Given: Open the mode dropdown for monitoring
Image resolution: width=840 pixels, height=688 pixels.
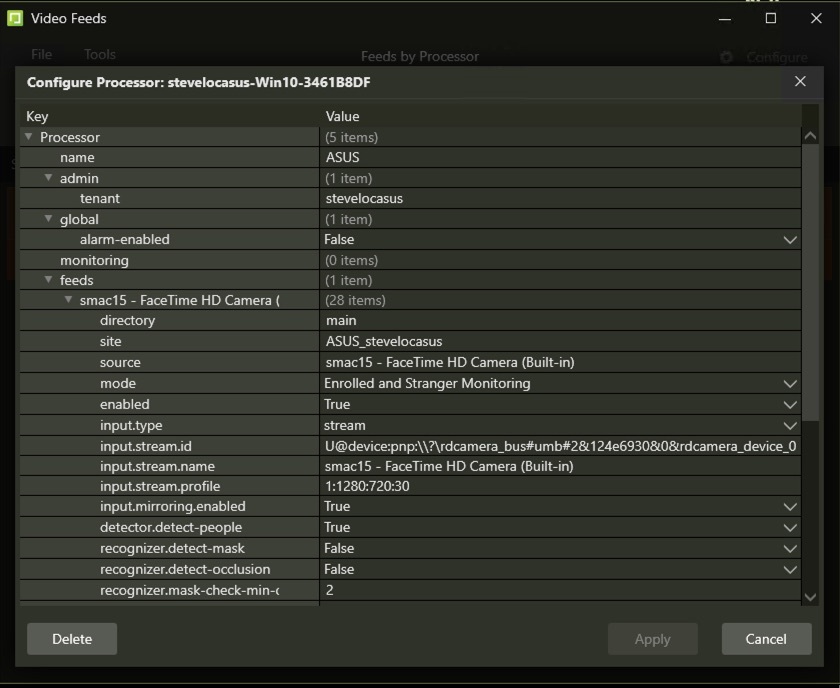Looking at the screenshot, I should (x=790, y=384).
